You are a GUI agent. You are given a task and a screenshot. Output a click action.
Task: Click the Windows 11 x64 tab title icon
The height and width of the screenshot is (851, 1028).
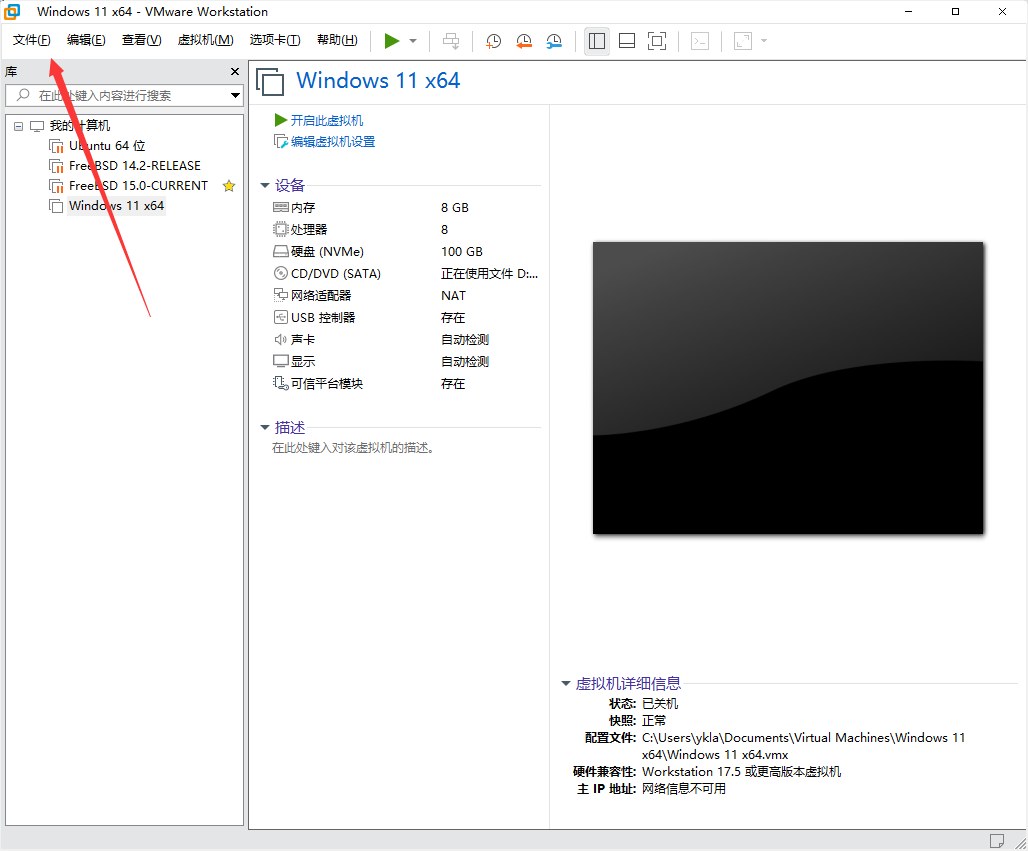[270, 82]
